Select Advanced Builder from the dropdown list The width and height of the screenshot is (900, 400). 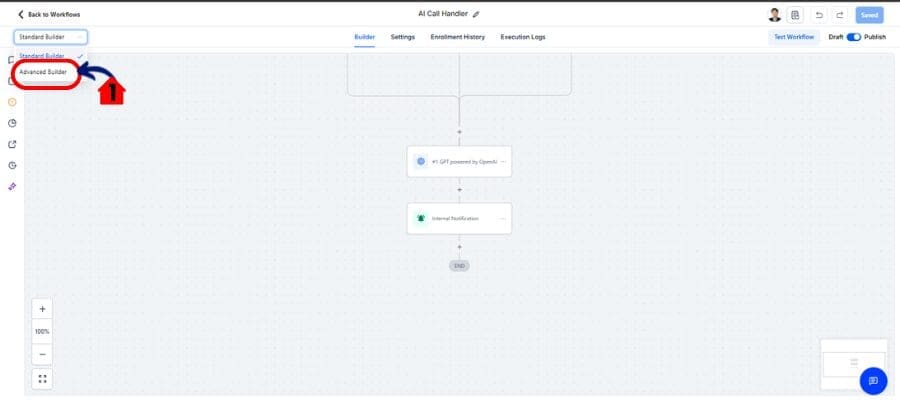point(43,72)
